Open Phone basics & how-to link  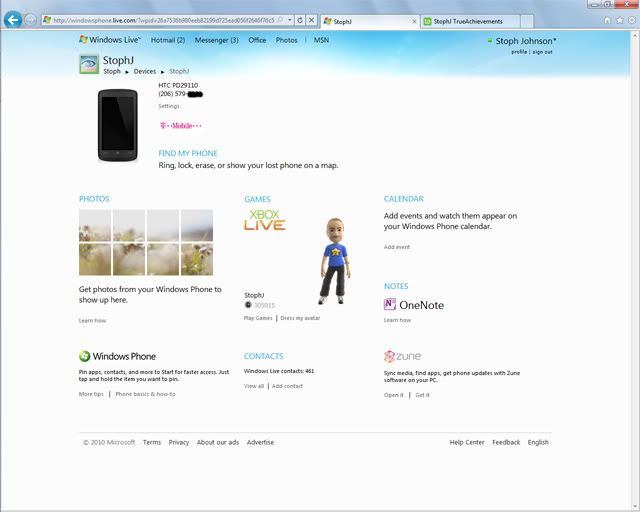point(145,394)
